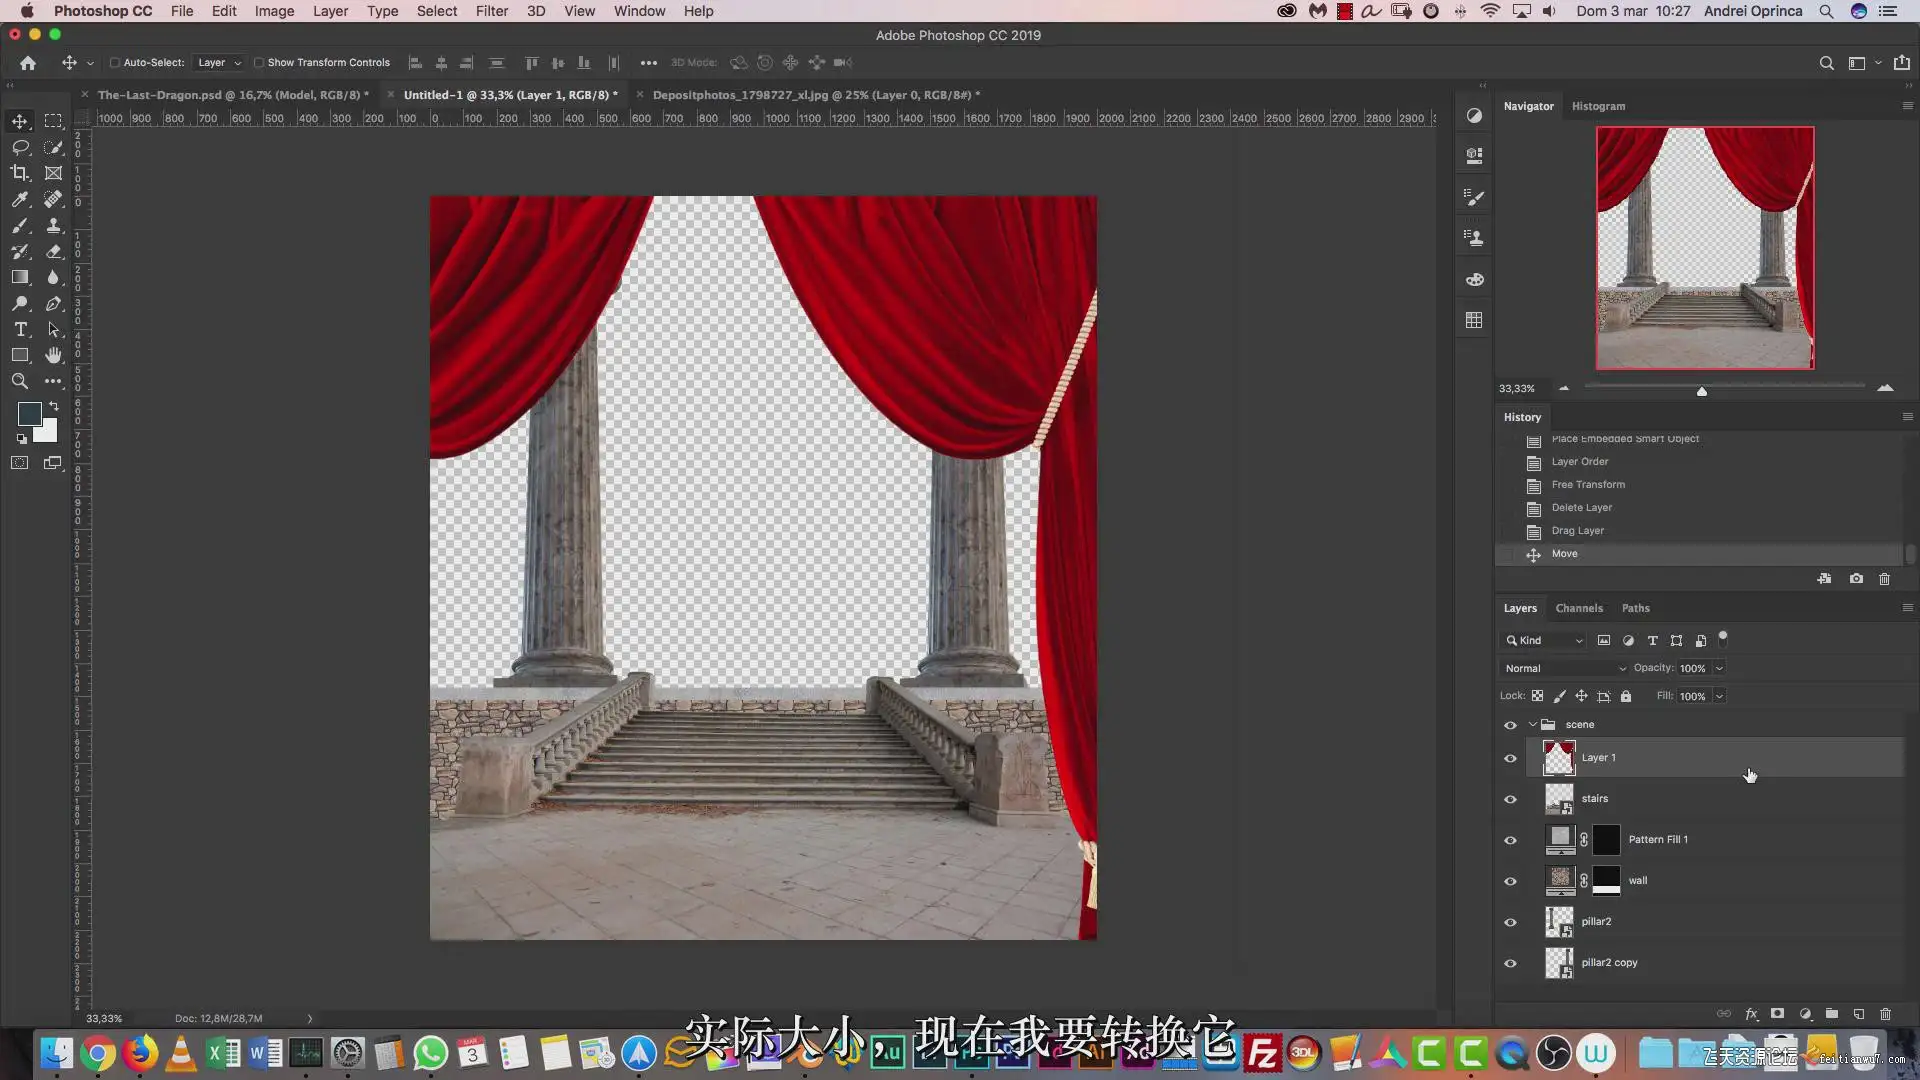Switch to The-Last-Dragon.psd document tab
This screenshot has width=1920, height=1080.
click(x=232, y=95)
